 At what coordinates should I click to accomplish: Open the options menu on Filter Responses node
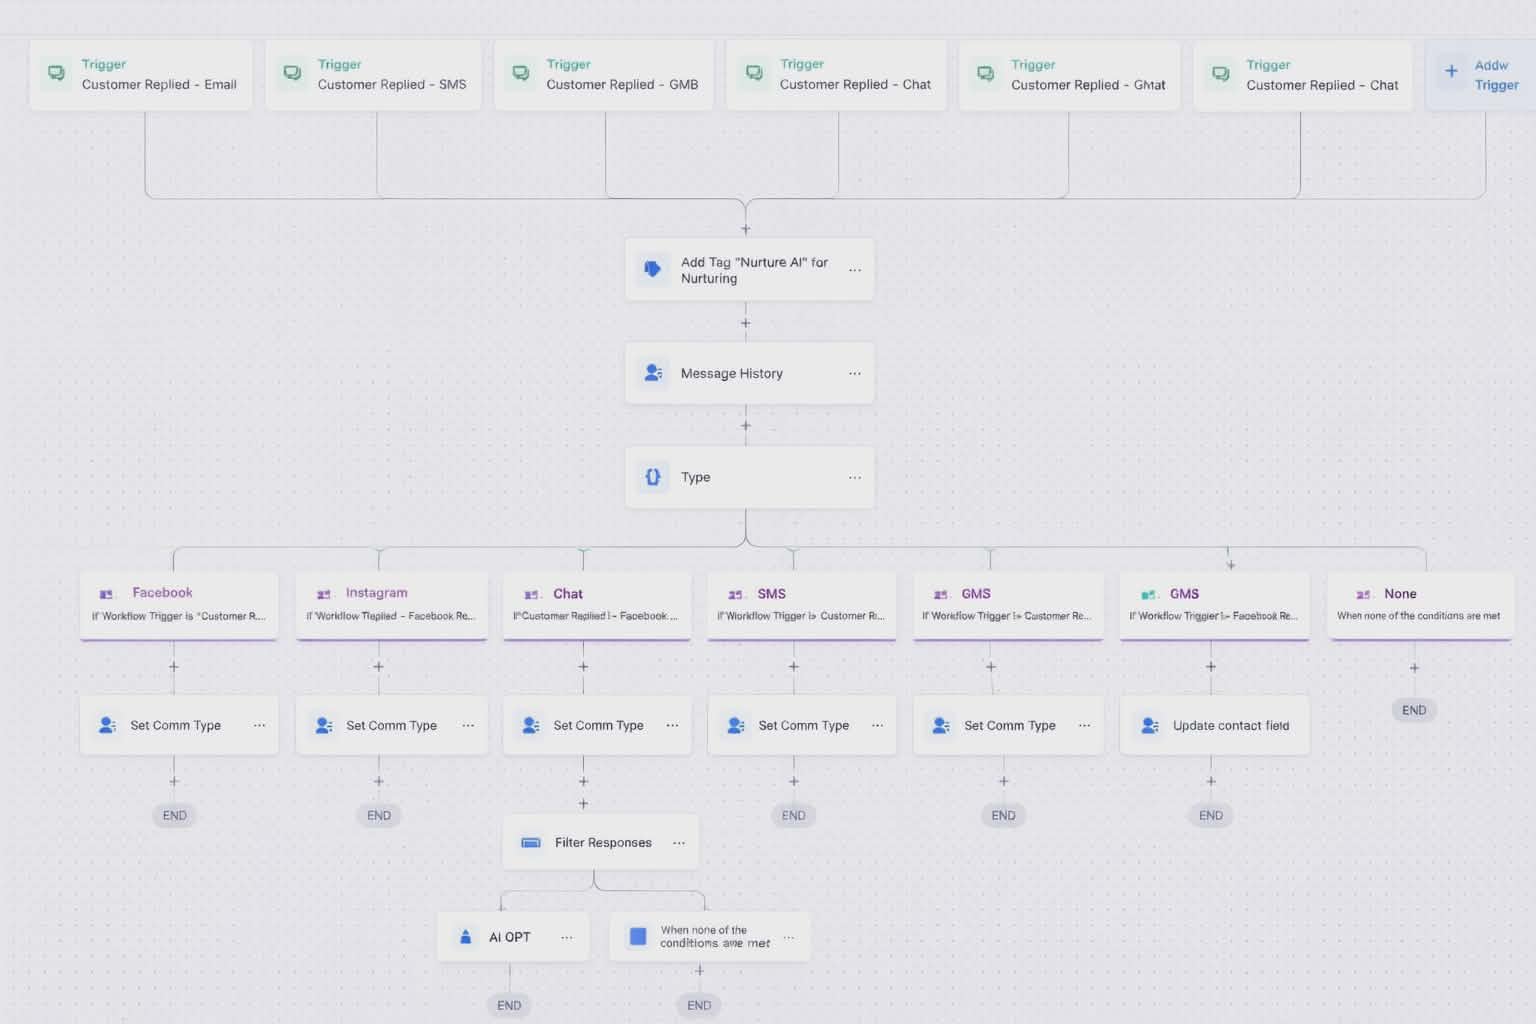tap(679, 842)
